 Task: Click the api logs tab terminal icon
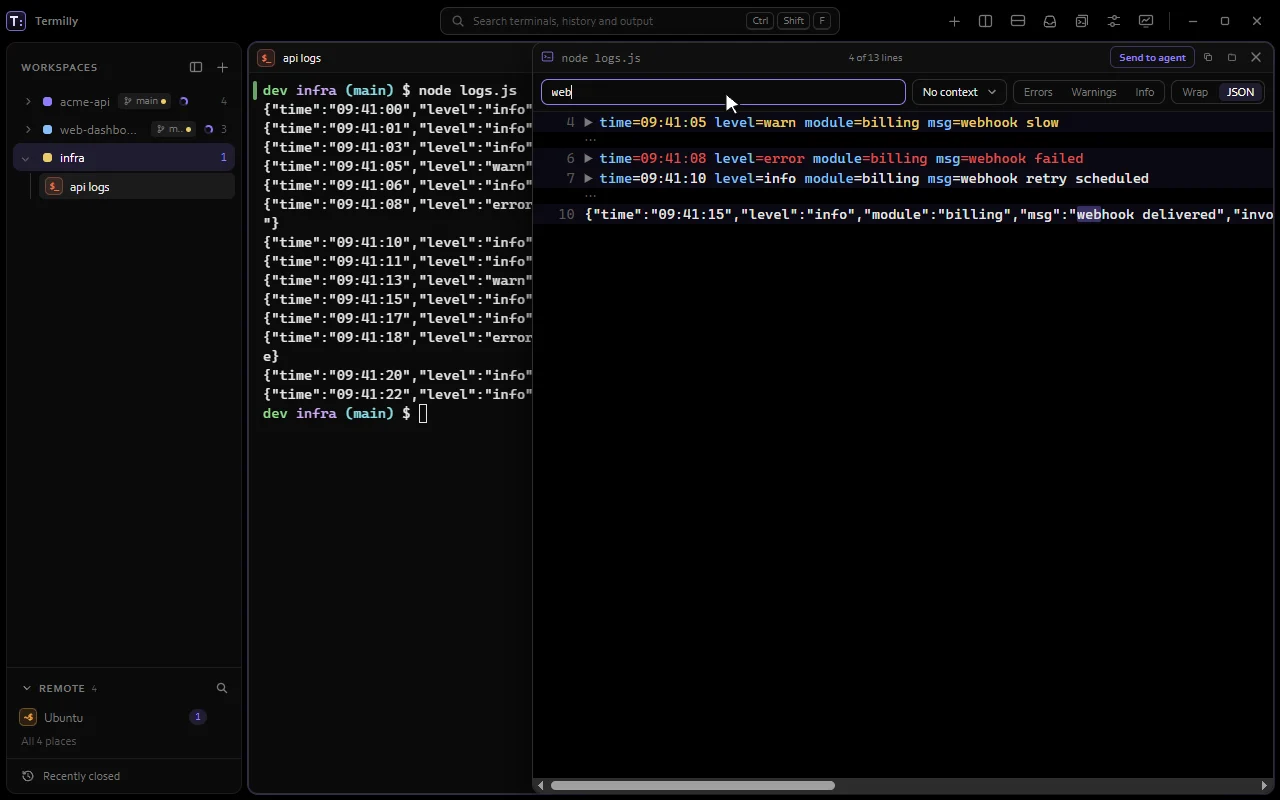tap(266, 58)
